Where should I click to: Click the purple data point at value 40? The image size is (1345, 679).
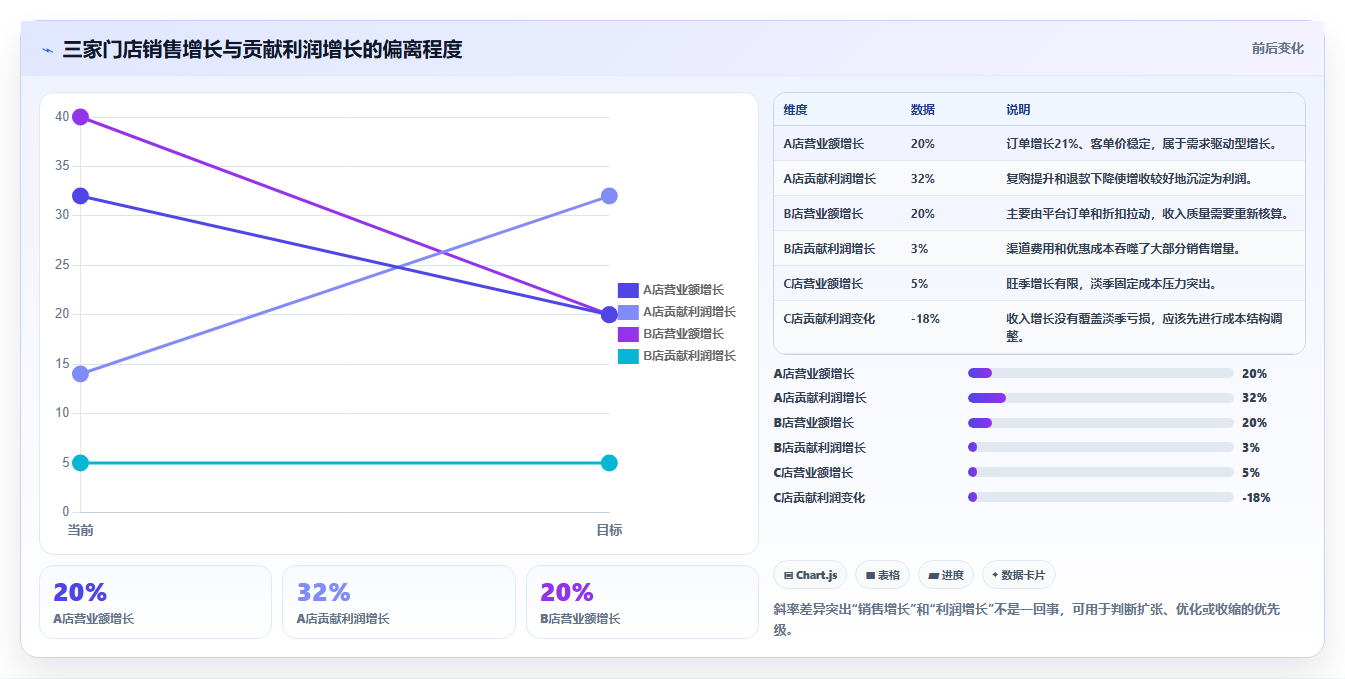[81, 117]
